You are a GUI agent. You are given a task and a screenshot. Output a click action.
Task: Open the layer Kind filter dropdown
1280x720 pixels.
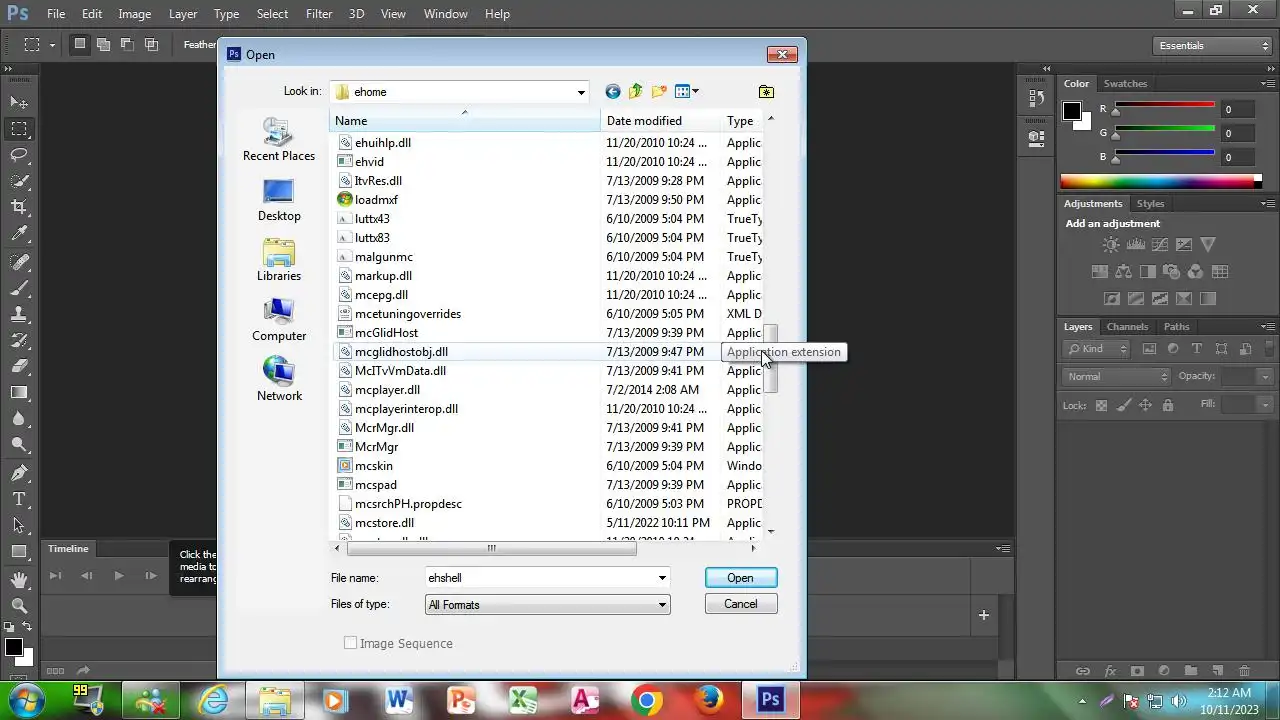point(1097,349)
